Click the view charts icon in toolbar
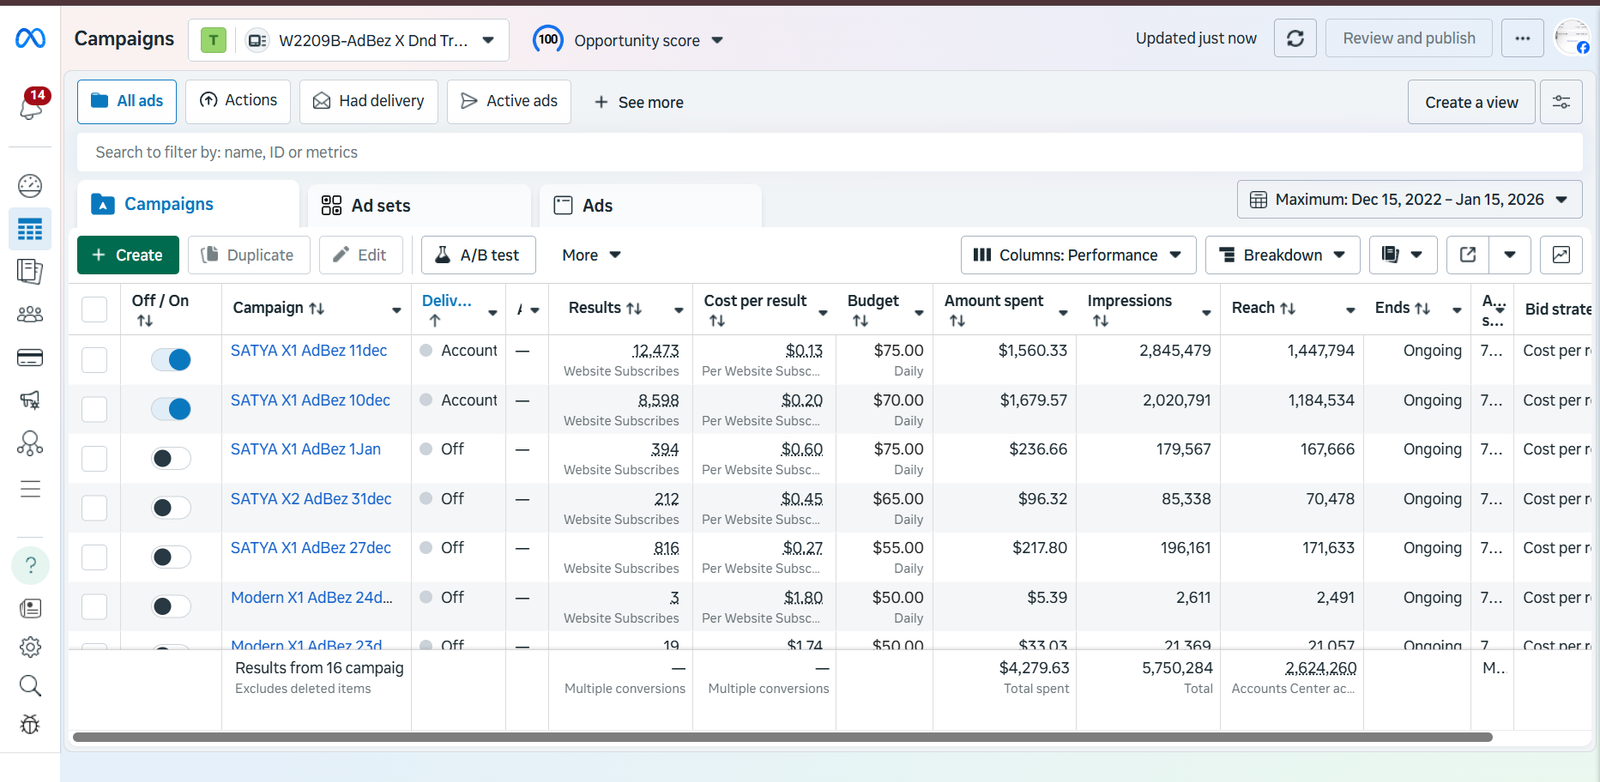The image size is (1600, 782). point(1561,255)
